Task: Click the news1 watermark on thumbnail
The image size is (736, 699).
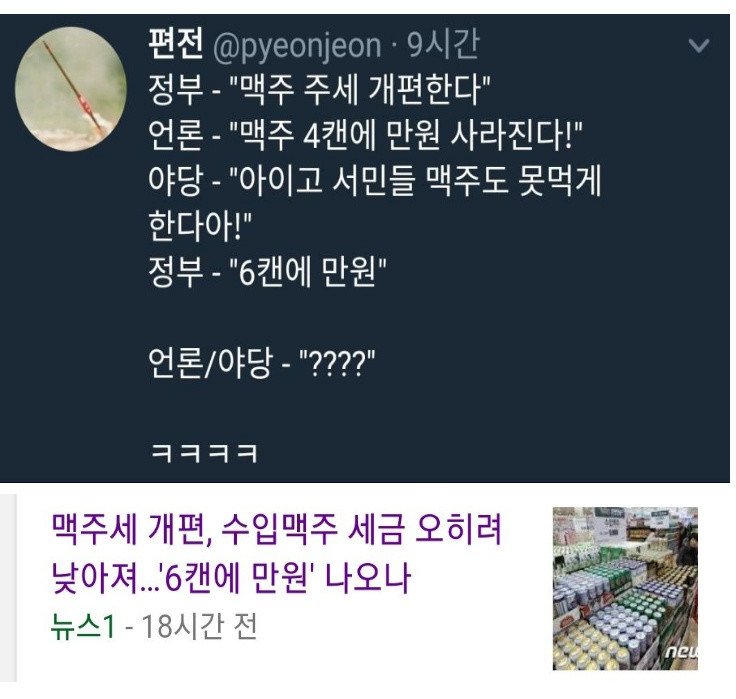Action: (x=682, y=651)
